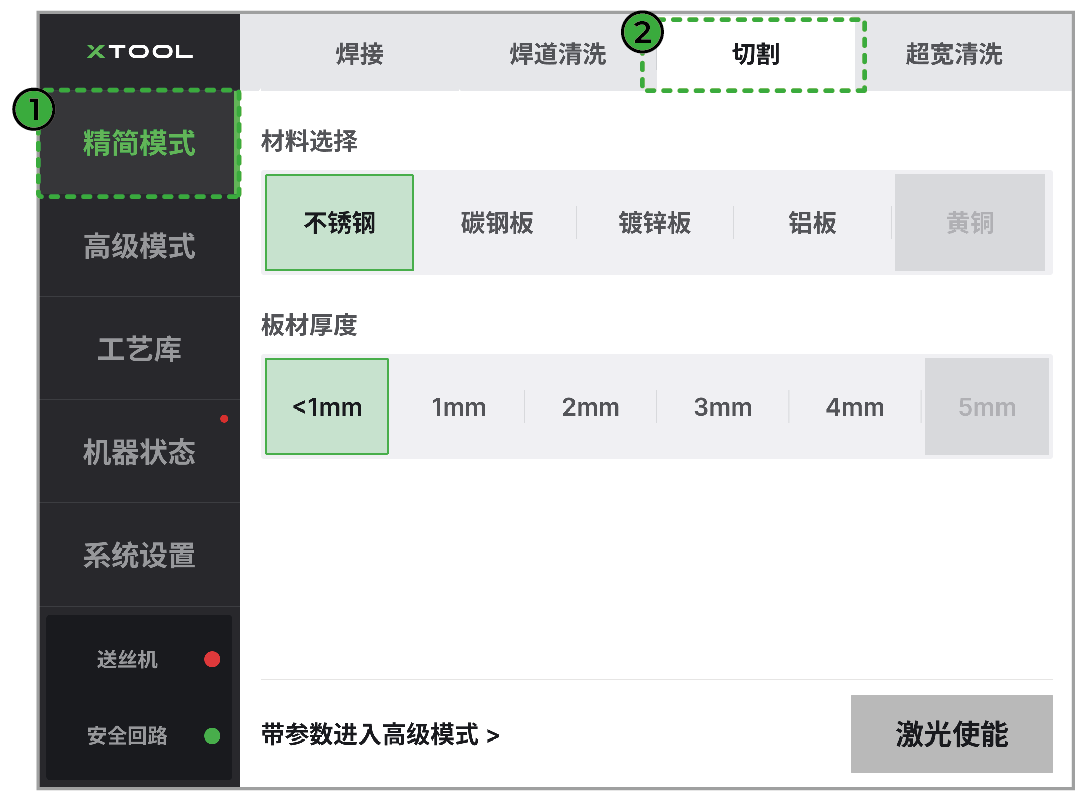Select <1mm plate thickness
The image size is (1088, 801).
click(x=327, y=407)
